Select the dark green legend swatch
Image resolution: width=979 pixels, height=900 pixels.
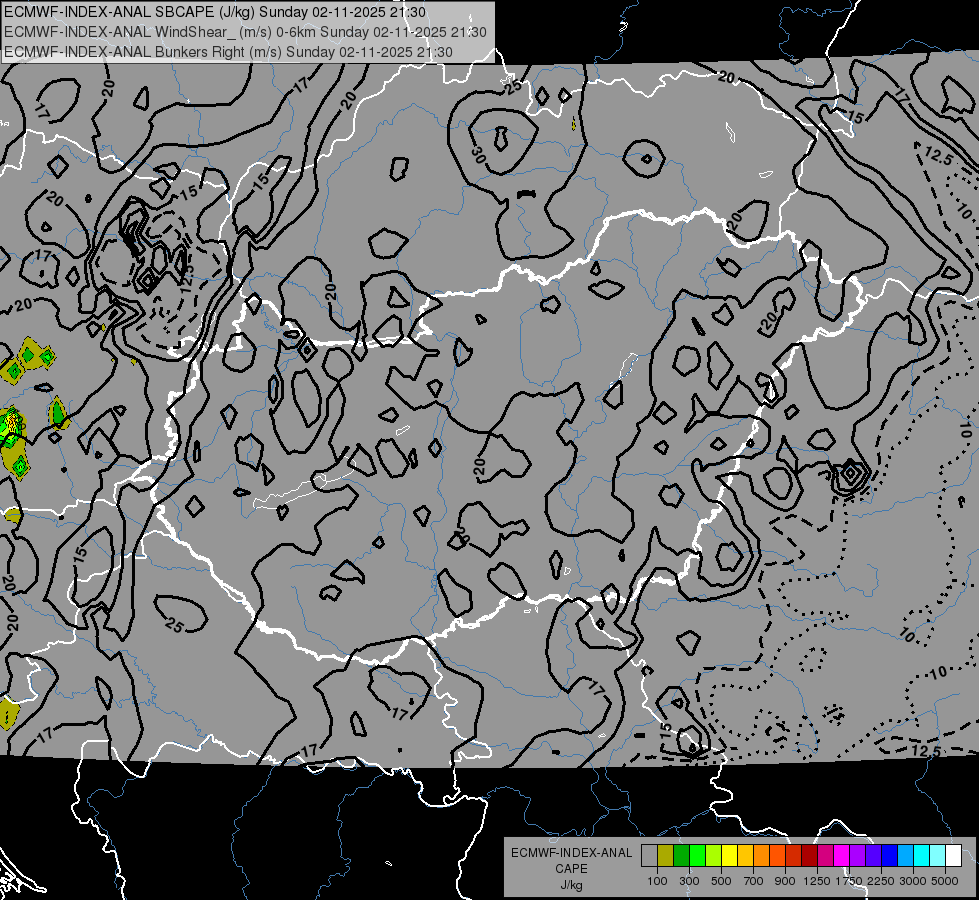coord(681,856)
